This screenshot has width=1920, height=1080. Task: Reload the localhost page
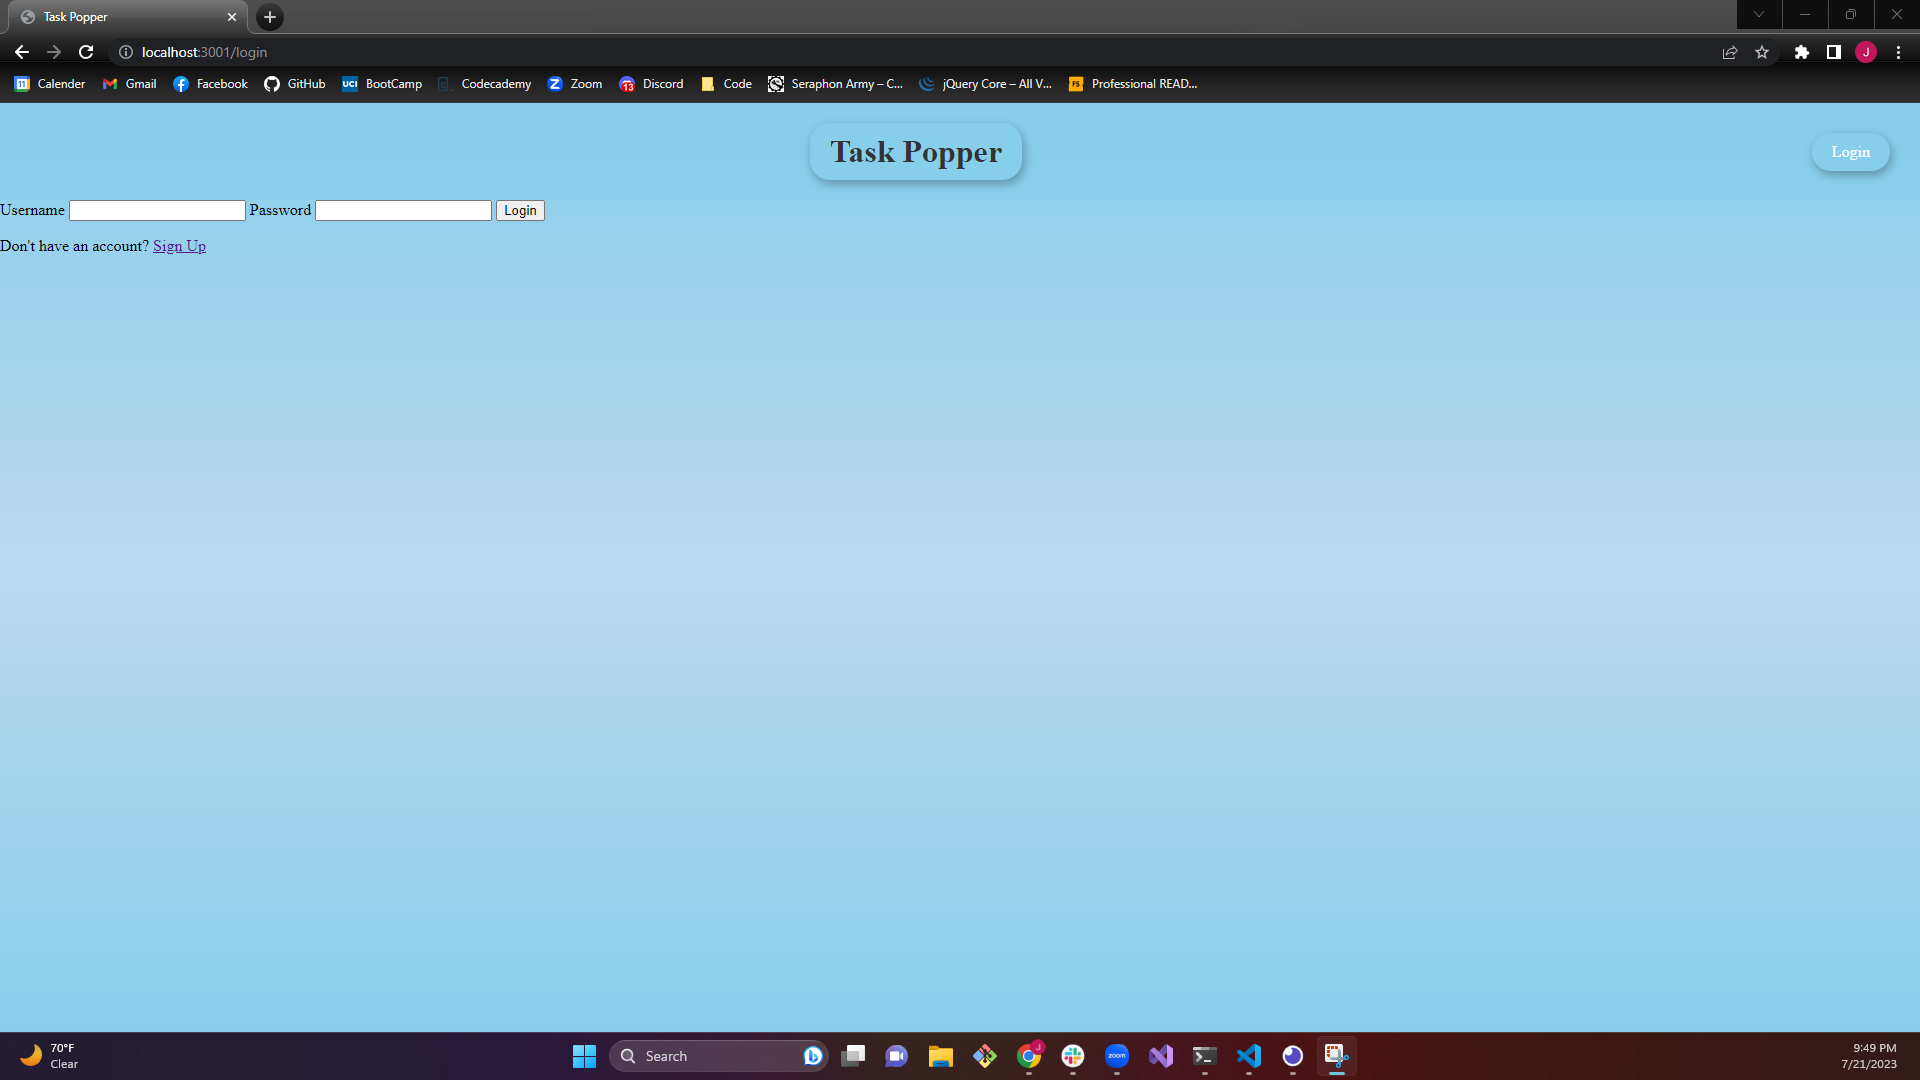click(x=86, y=52)
